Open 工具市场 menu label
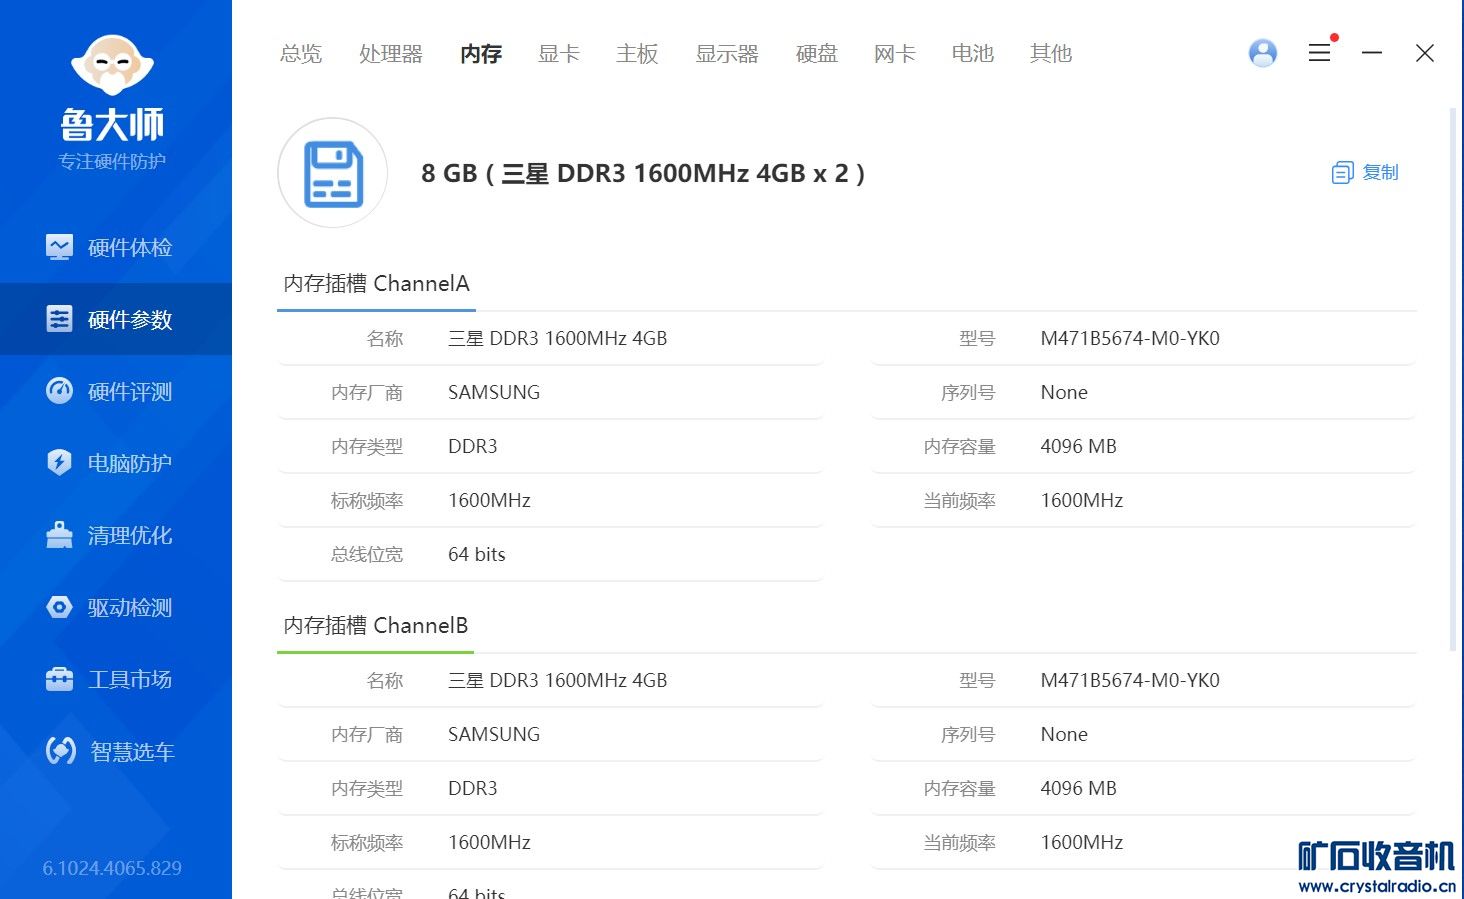The width and height of the screenshot is (1464, 899). 130,679
